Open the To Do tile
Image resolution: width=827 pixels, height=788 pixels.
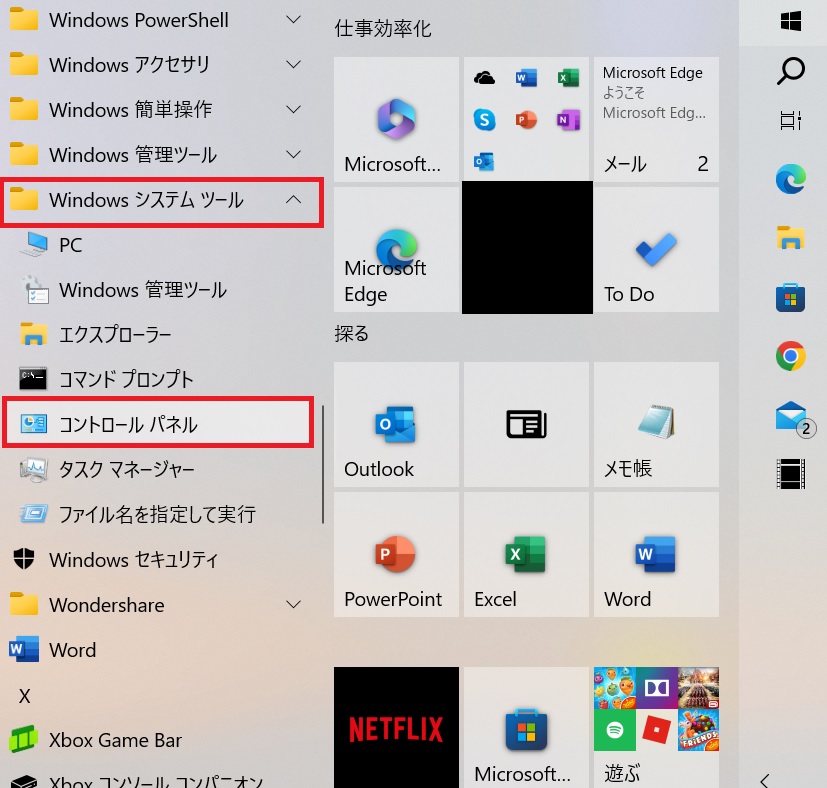[656, 249]
